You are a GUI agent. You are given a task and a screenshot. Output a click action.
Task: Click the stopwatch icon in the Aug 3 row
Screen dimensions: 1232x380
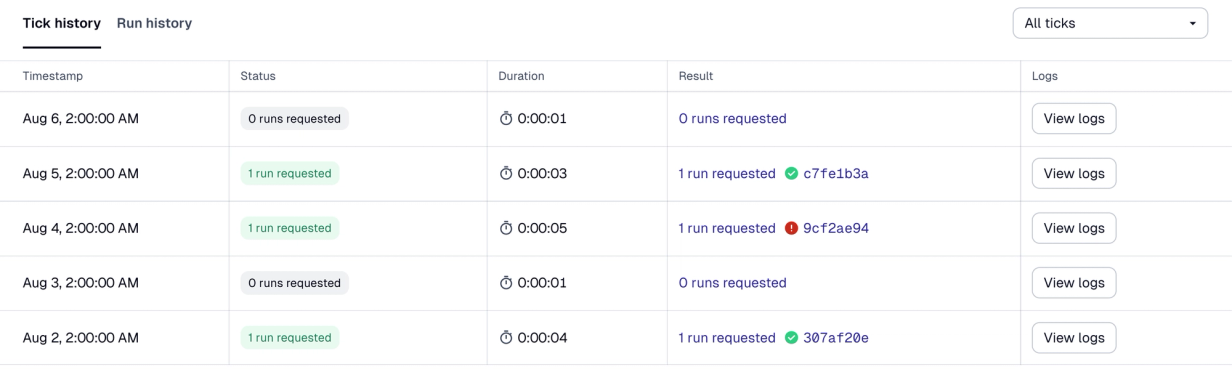506,283
